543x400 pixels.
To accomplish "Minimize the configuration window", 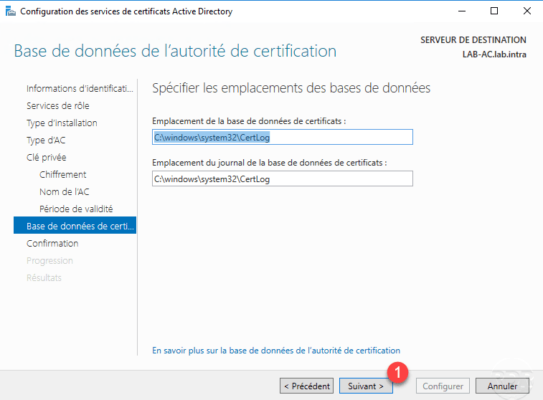I will 462,11.
